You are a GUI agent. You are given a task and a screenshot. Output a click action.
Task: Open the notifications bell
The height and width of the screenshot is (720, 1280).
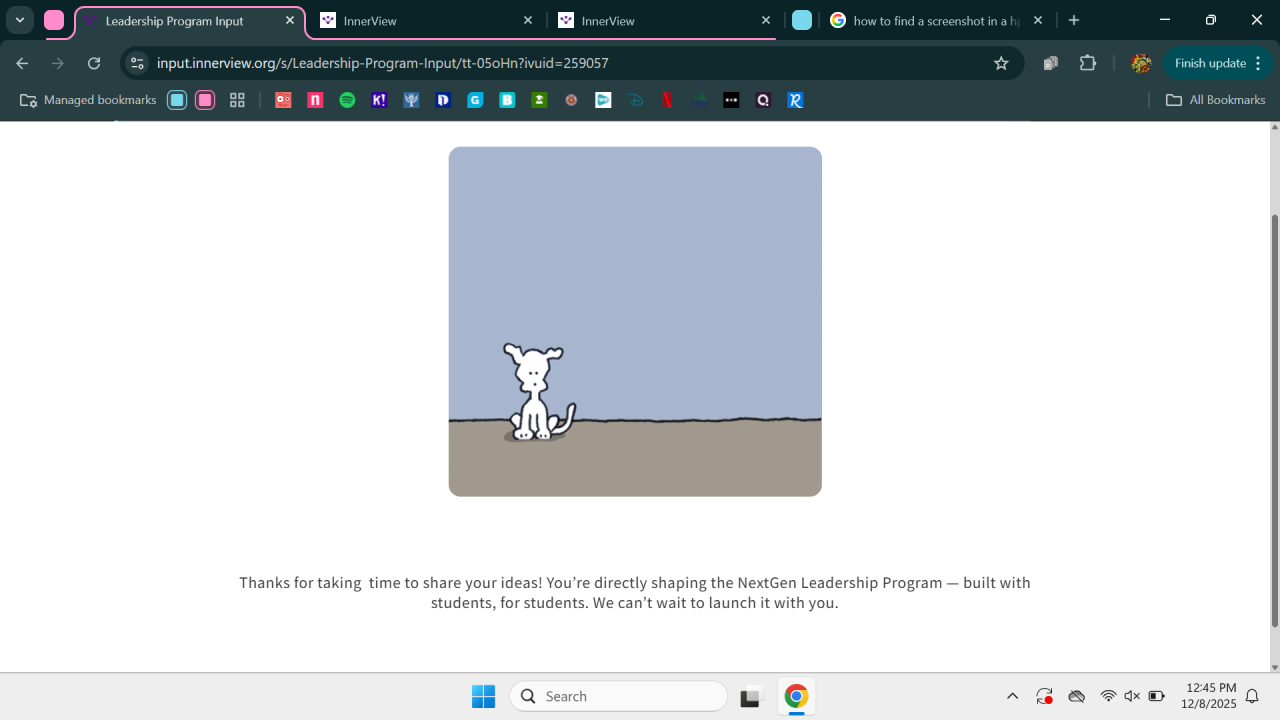pos(1252,696)
